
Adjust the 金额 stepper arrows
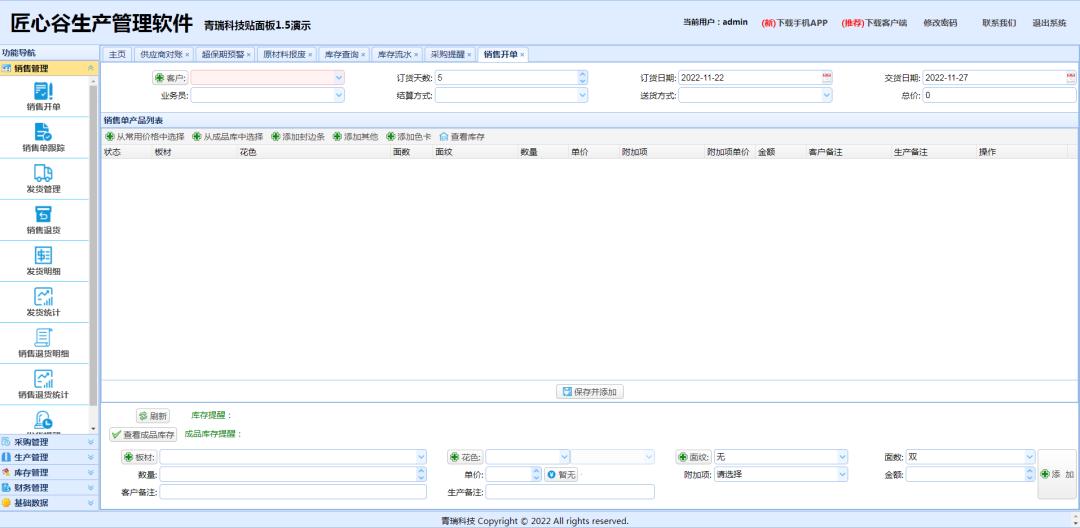pyautogui.click(x=1030, y=474)
